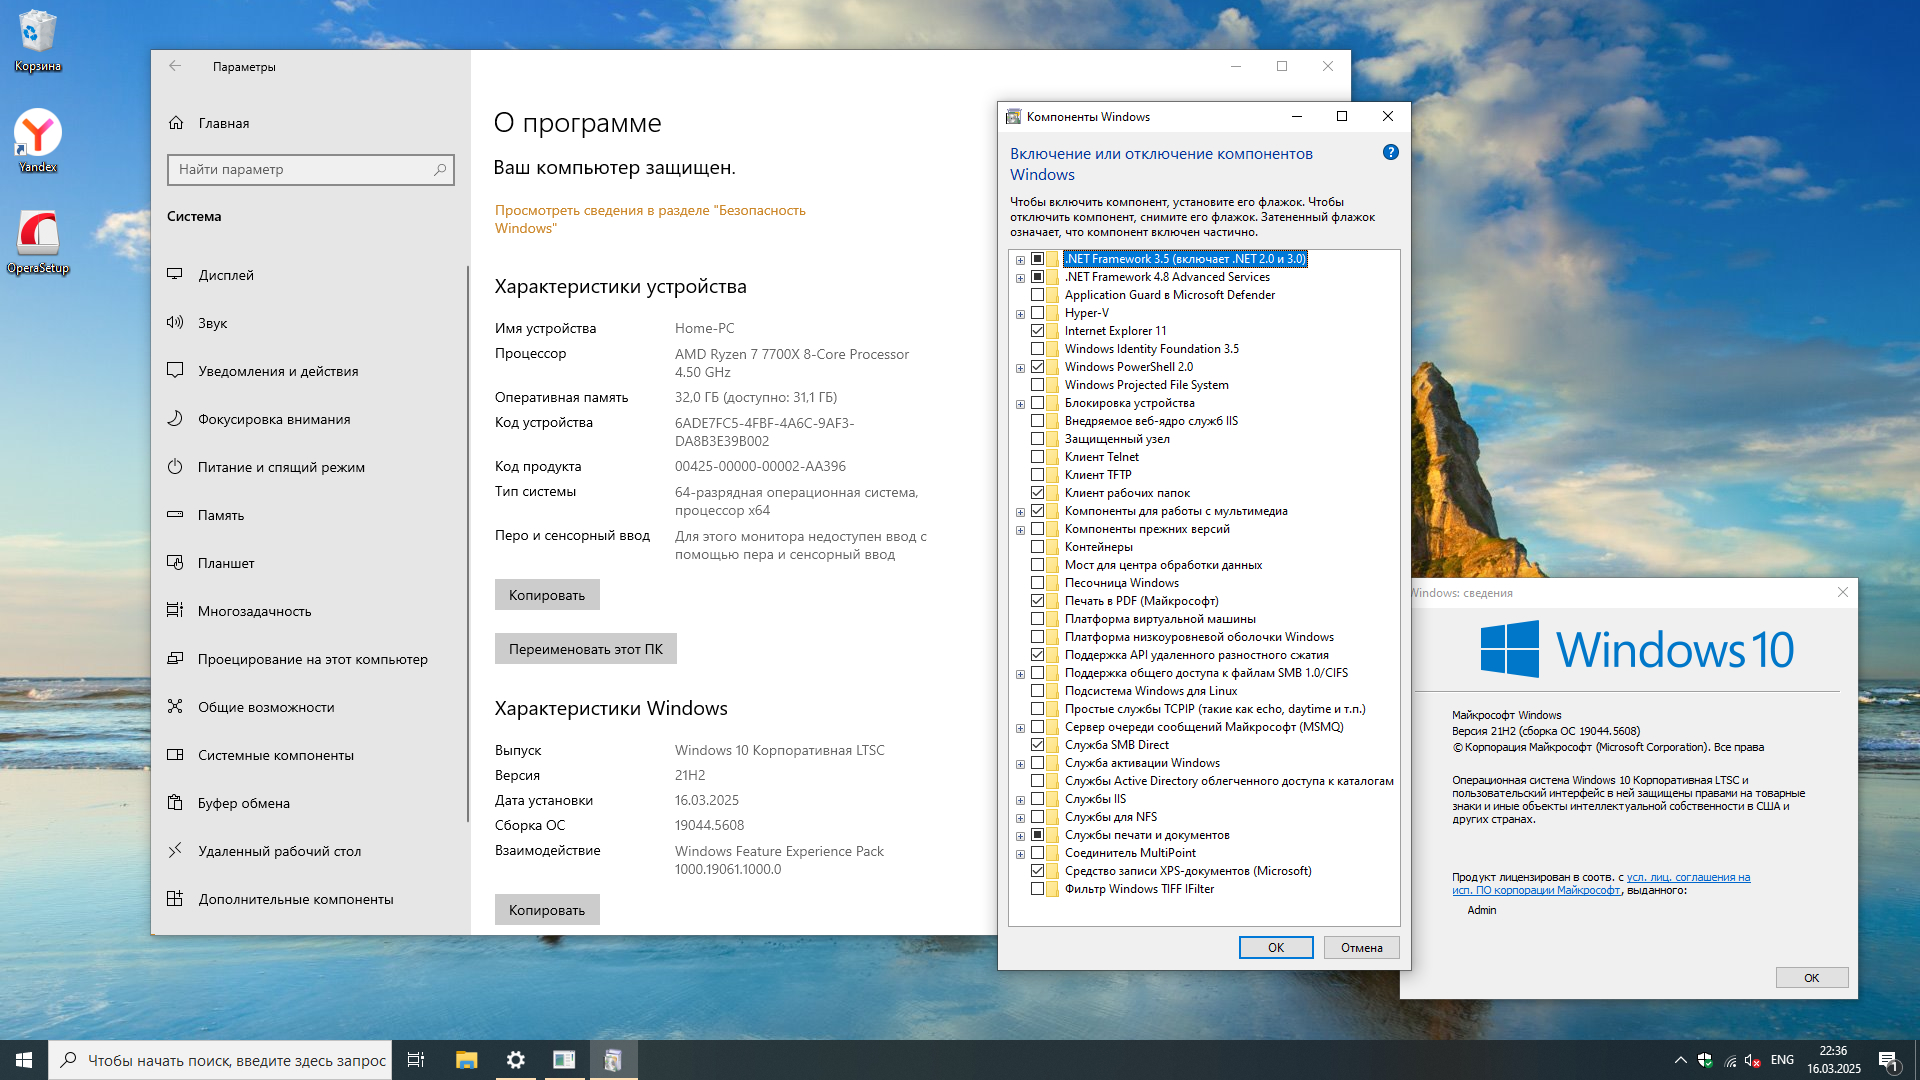The width and height of the screenshot is (1920, 1080).
Task: Click the help question mark icon
Action: pos(1390,153)
